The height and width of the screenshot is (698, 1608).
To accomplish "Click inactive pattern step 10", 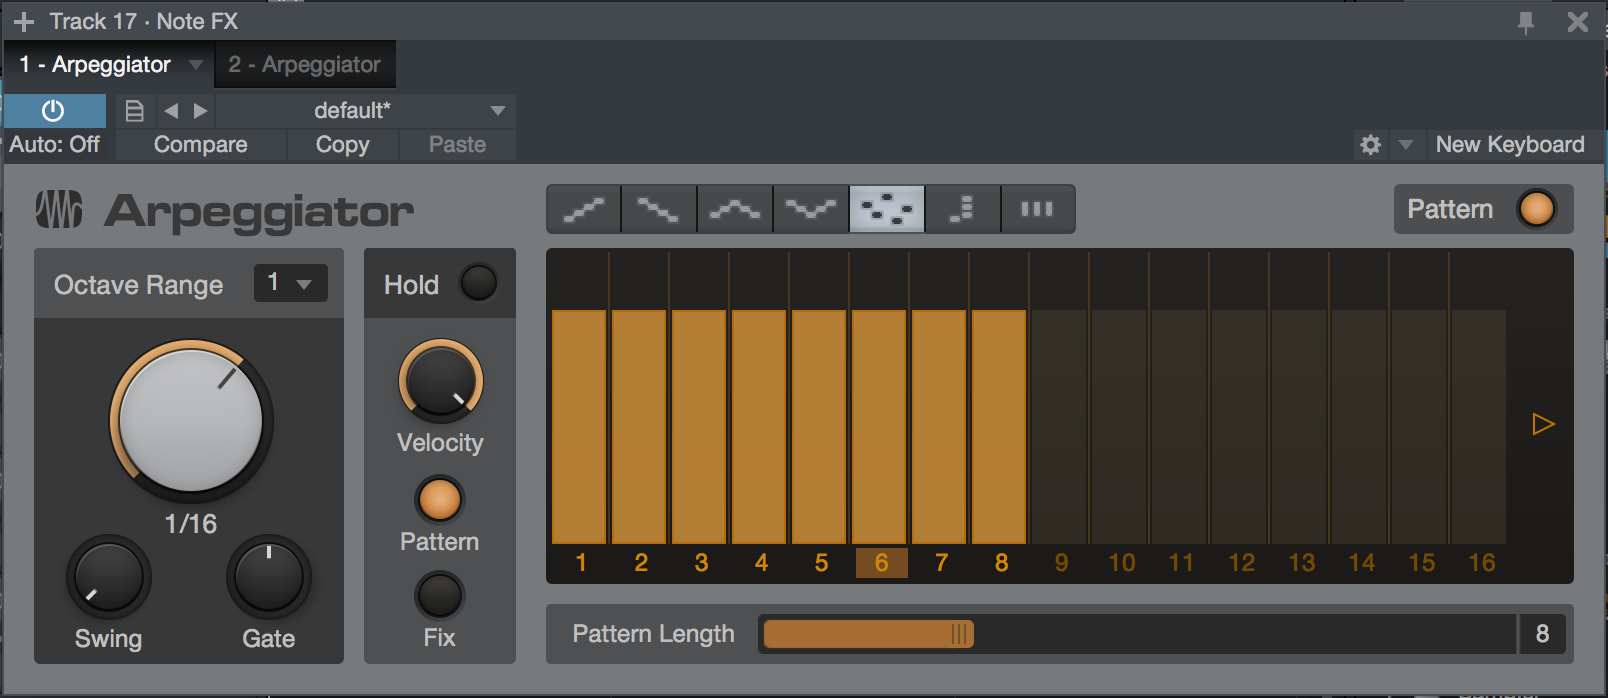I will pyautogui.click(x=1120, y=427).
